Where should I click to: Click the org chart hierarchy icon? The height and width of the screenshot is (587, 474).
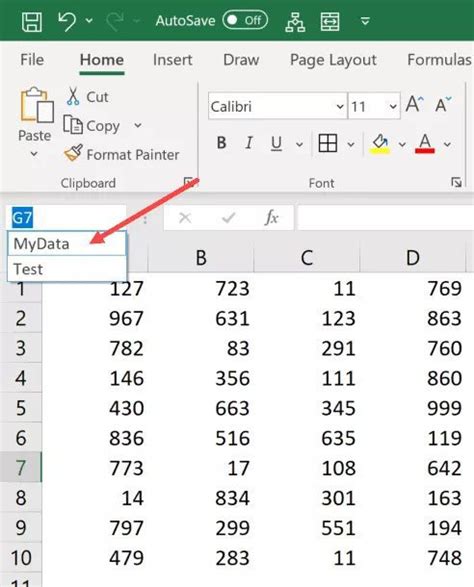(295, 21)
